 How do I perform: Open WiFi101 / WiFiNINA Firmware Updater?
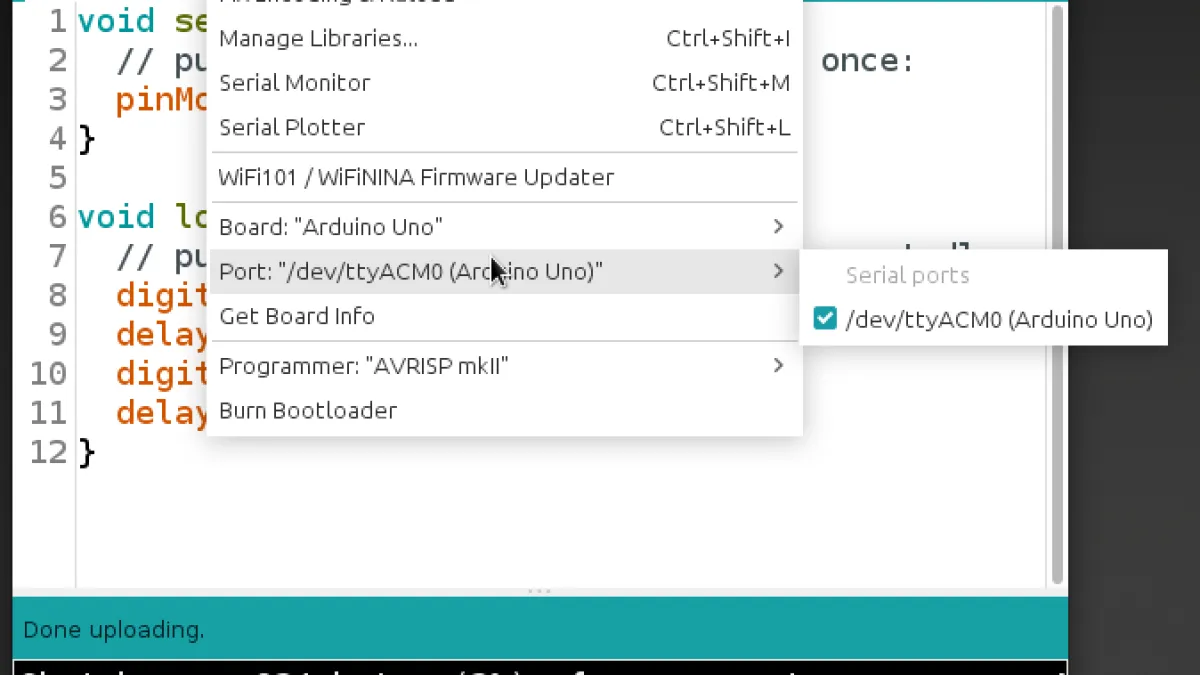(504, 177)
